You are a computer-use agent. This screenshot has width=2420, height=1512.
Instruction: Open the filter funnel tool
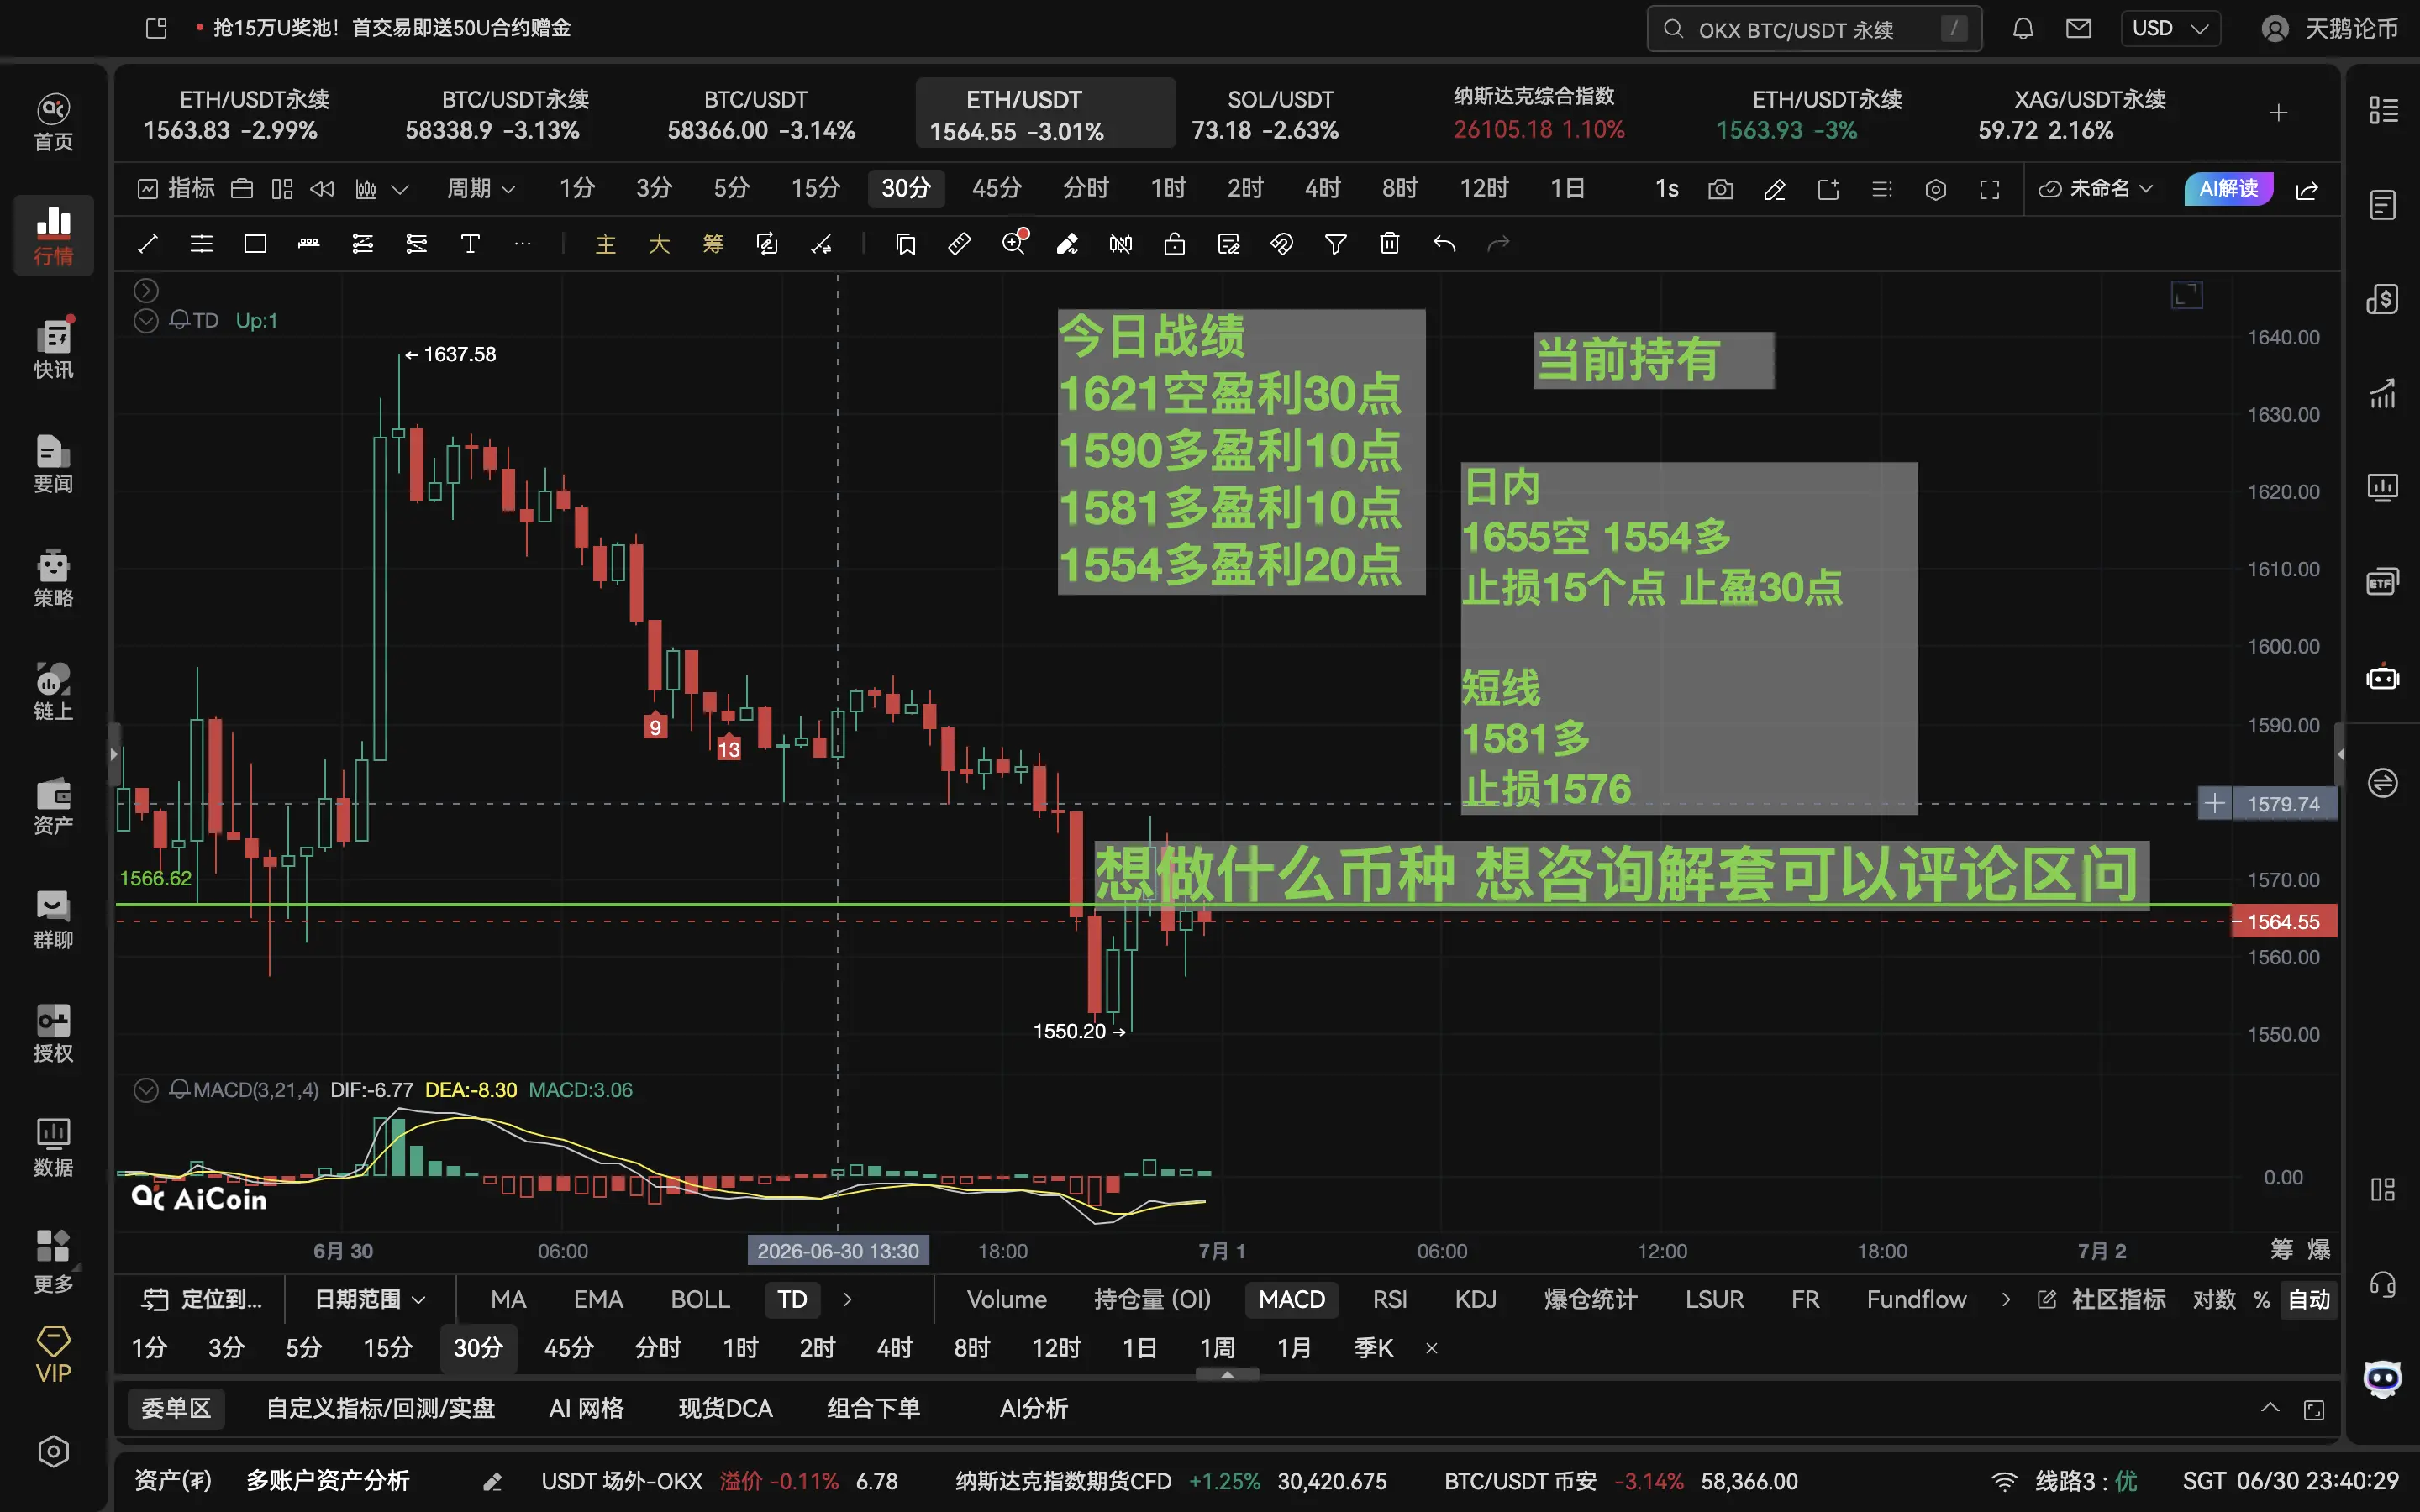tap(1335, 244)
